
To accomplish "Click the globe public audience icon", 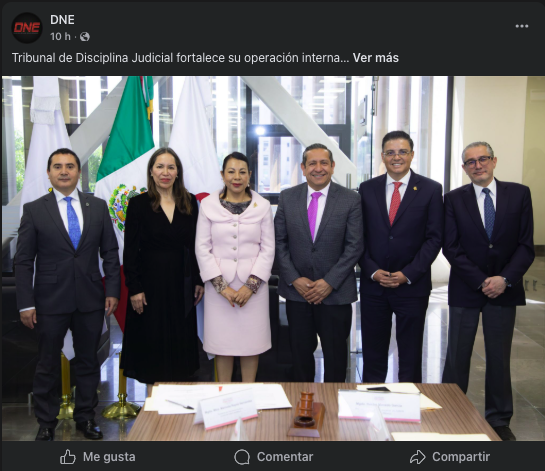I will pyautogui.click(x=84, y=36).
